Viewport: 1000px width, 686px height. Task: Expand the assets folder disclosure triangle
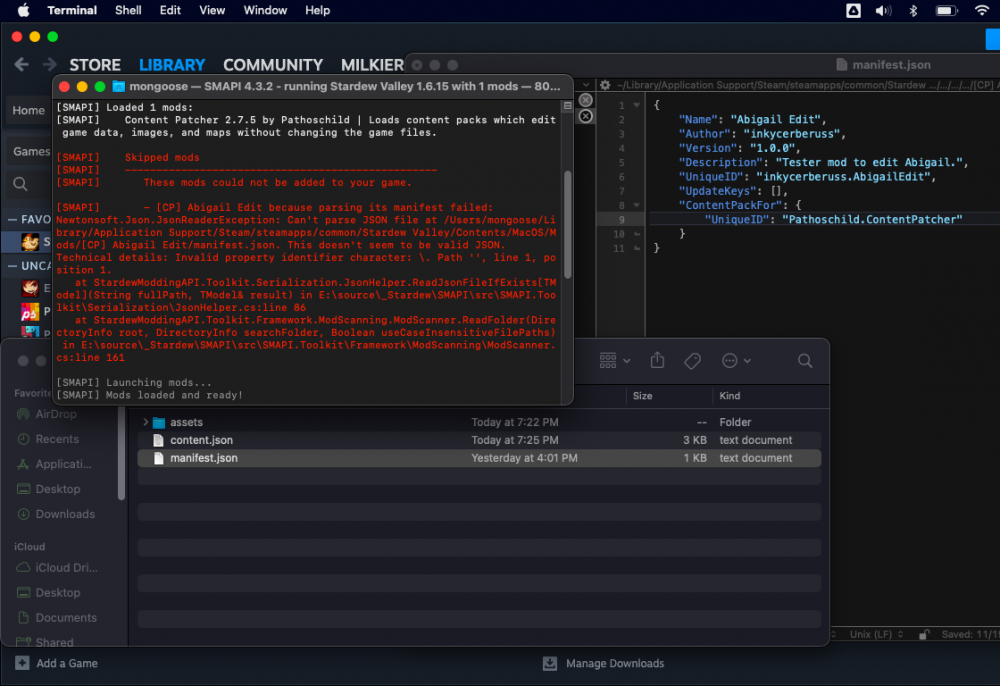coord(146,422)
